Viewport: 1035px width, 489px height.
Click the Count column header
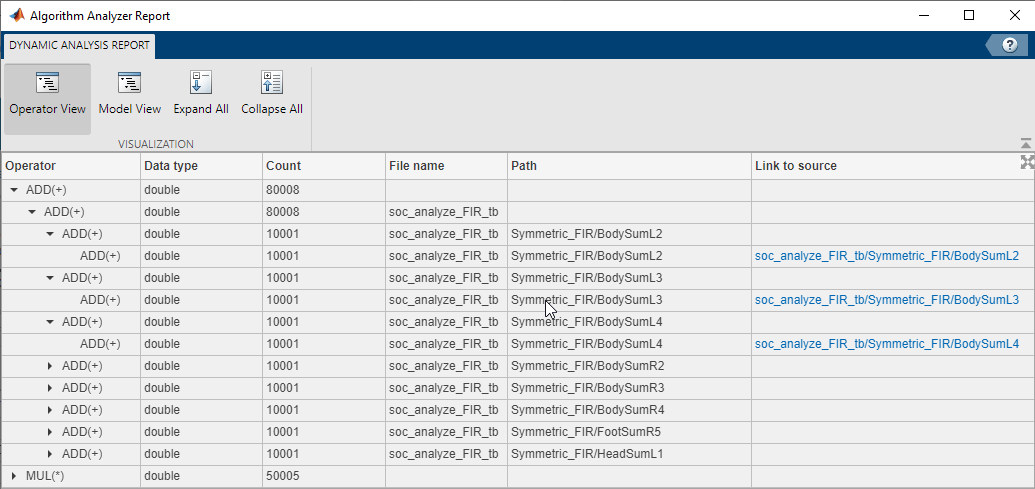283,166
